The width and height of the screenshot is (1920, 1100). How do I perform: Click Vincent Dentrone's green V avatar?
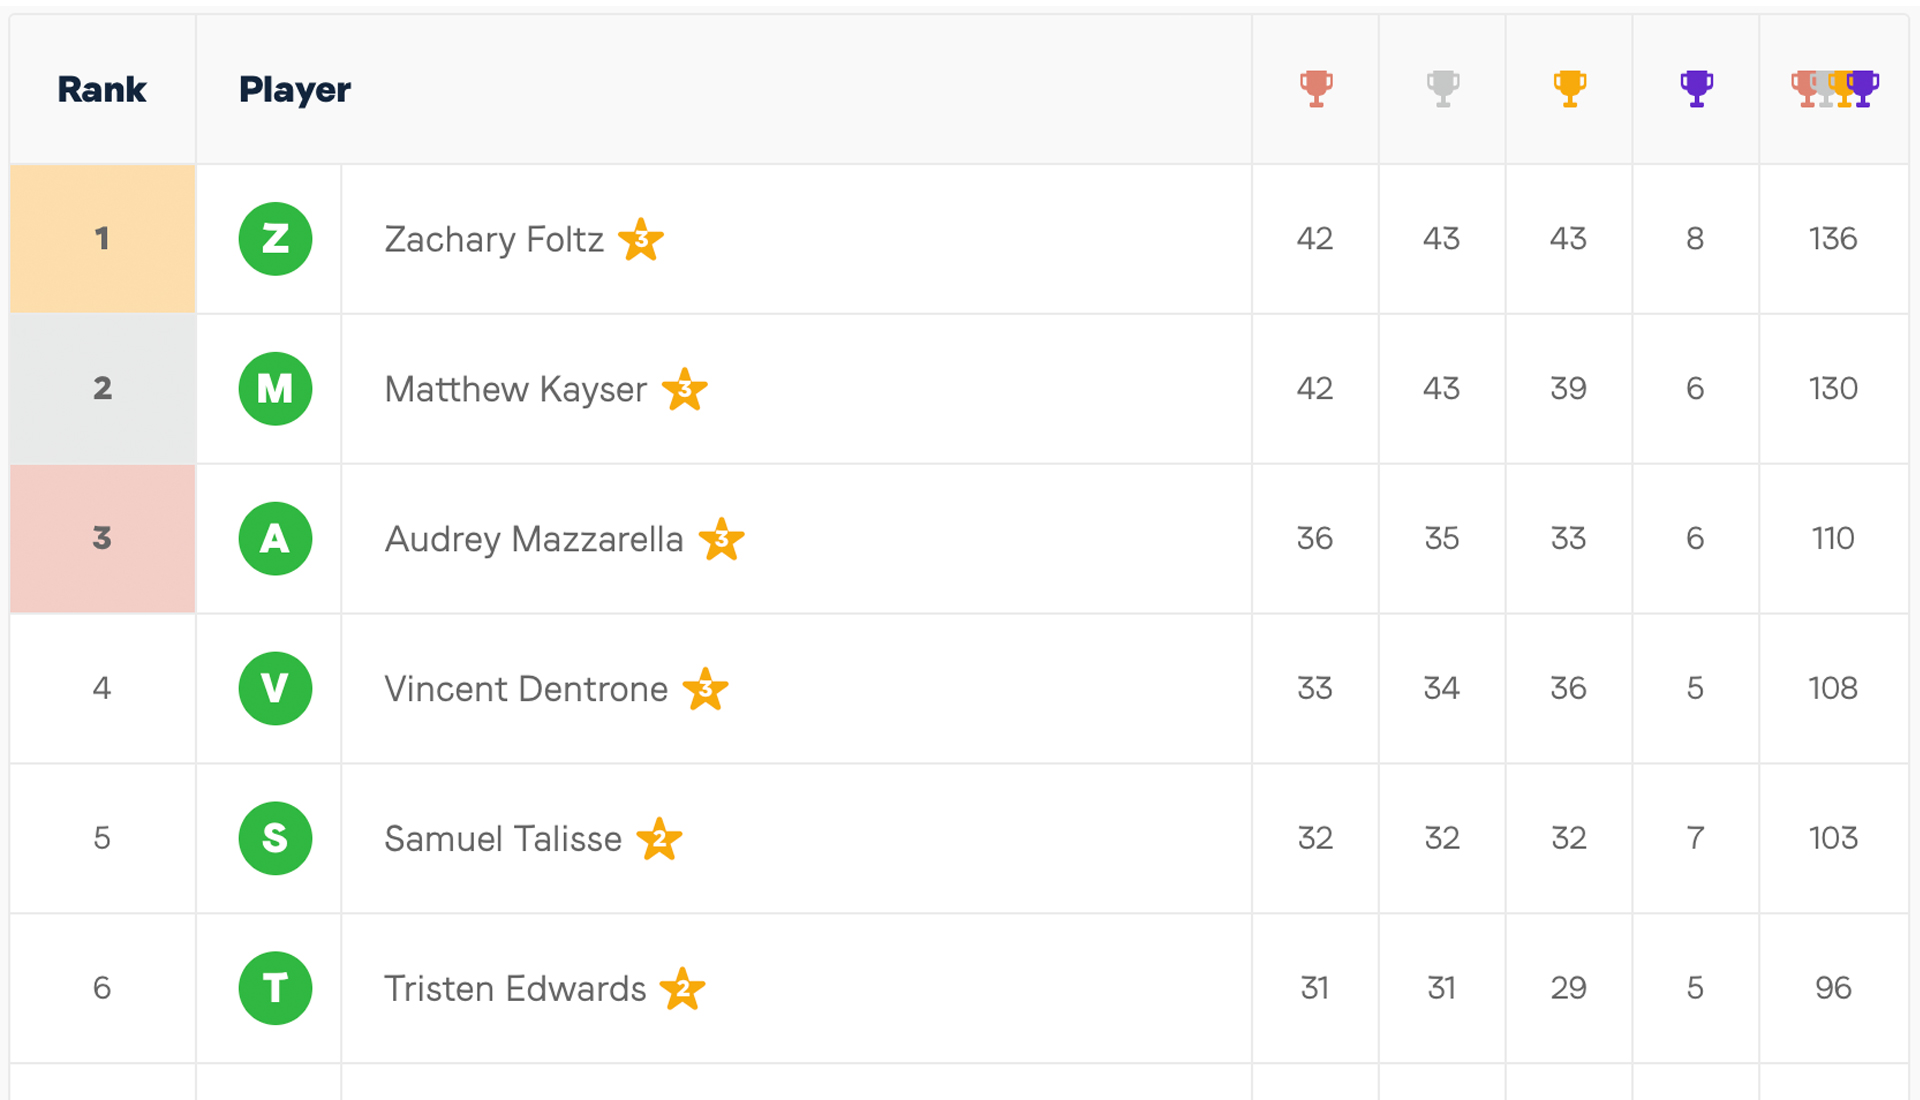tap(275, 689)
